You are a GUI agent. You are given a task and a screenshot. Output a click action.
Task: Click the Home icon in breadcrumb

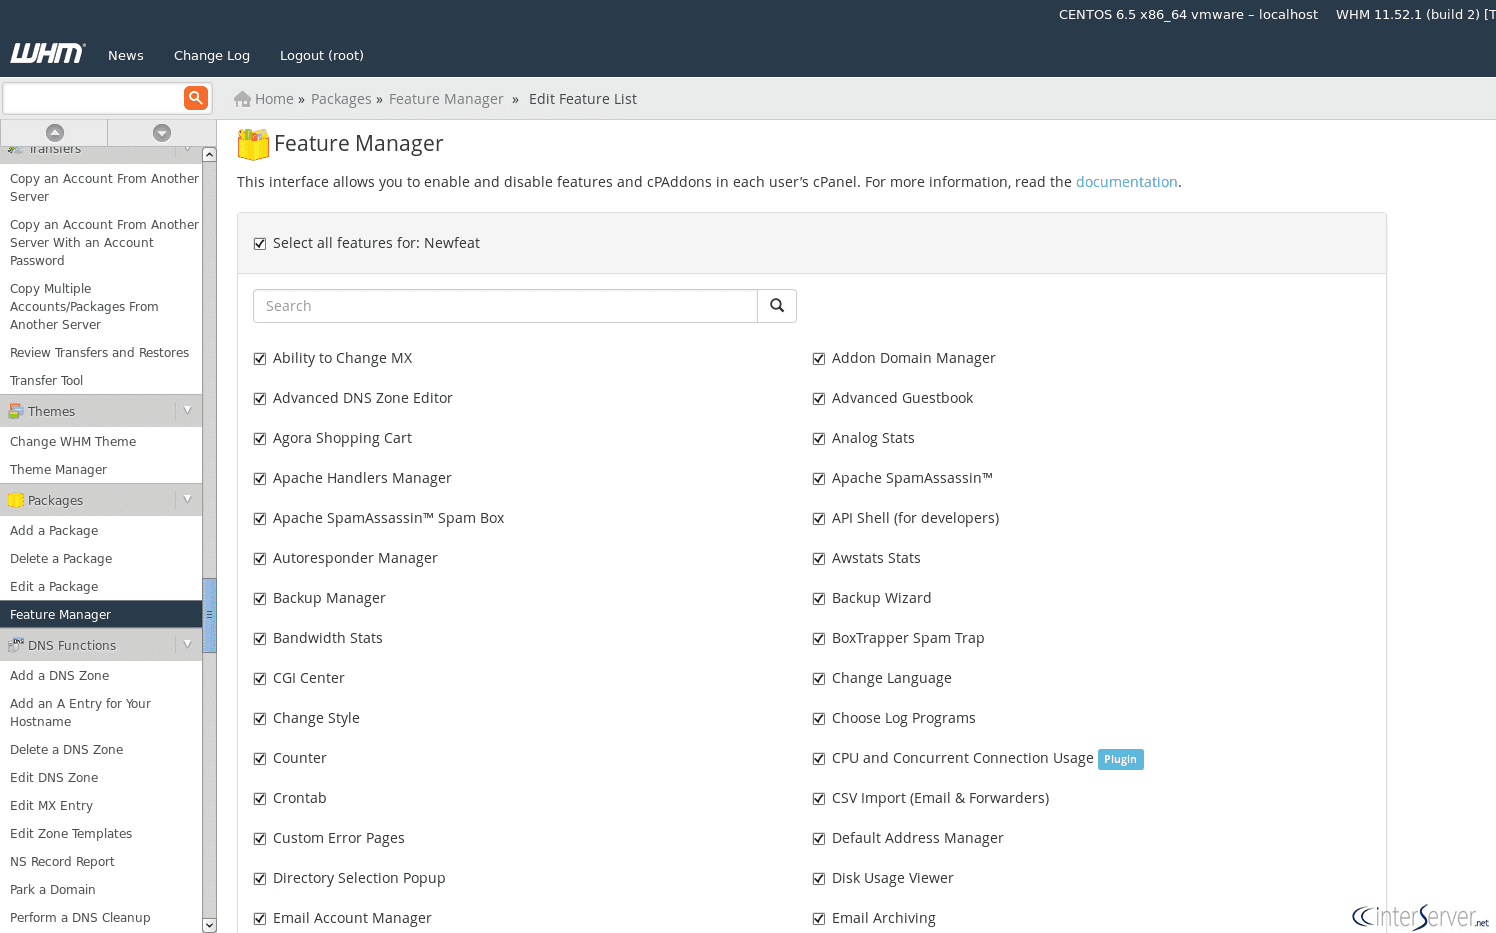click(242, 99)
